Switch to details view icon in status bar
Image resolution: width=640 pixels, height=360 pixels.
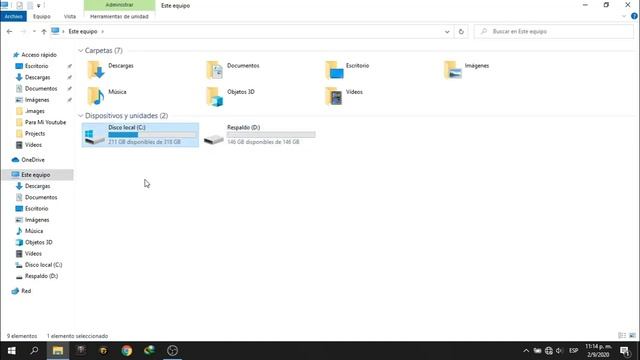pyautogui.click(x=622, y=336)
